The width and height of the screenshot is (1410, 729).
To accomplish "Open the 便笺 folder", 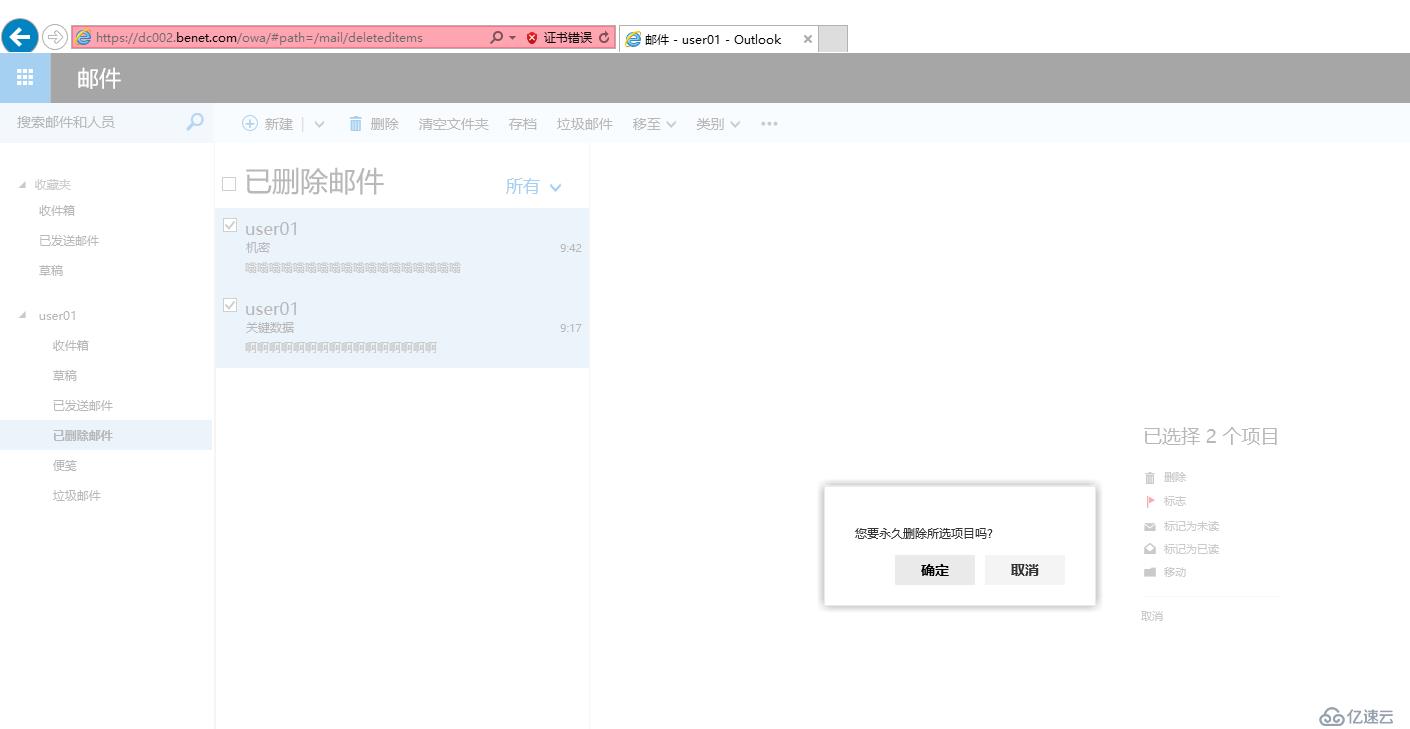I will (65, 466).
